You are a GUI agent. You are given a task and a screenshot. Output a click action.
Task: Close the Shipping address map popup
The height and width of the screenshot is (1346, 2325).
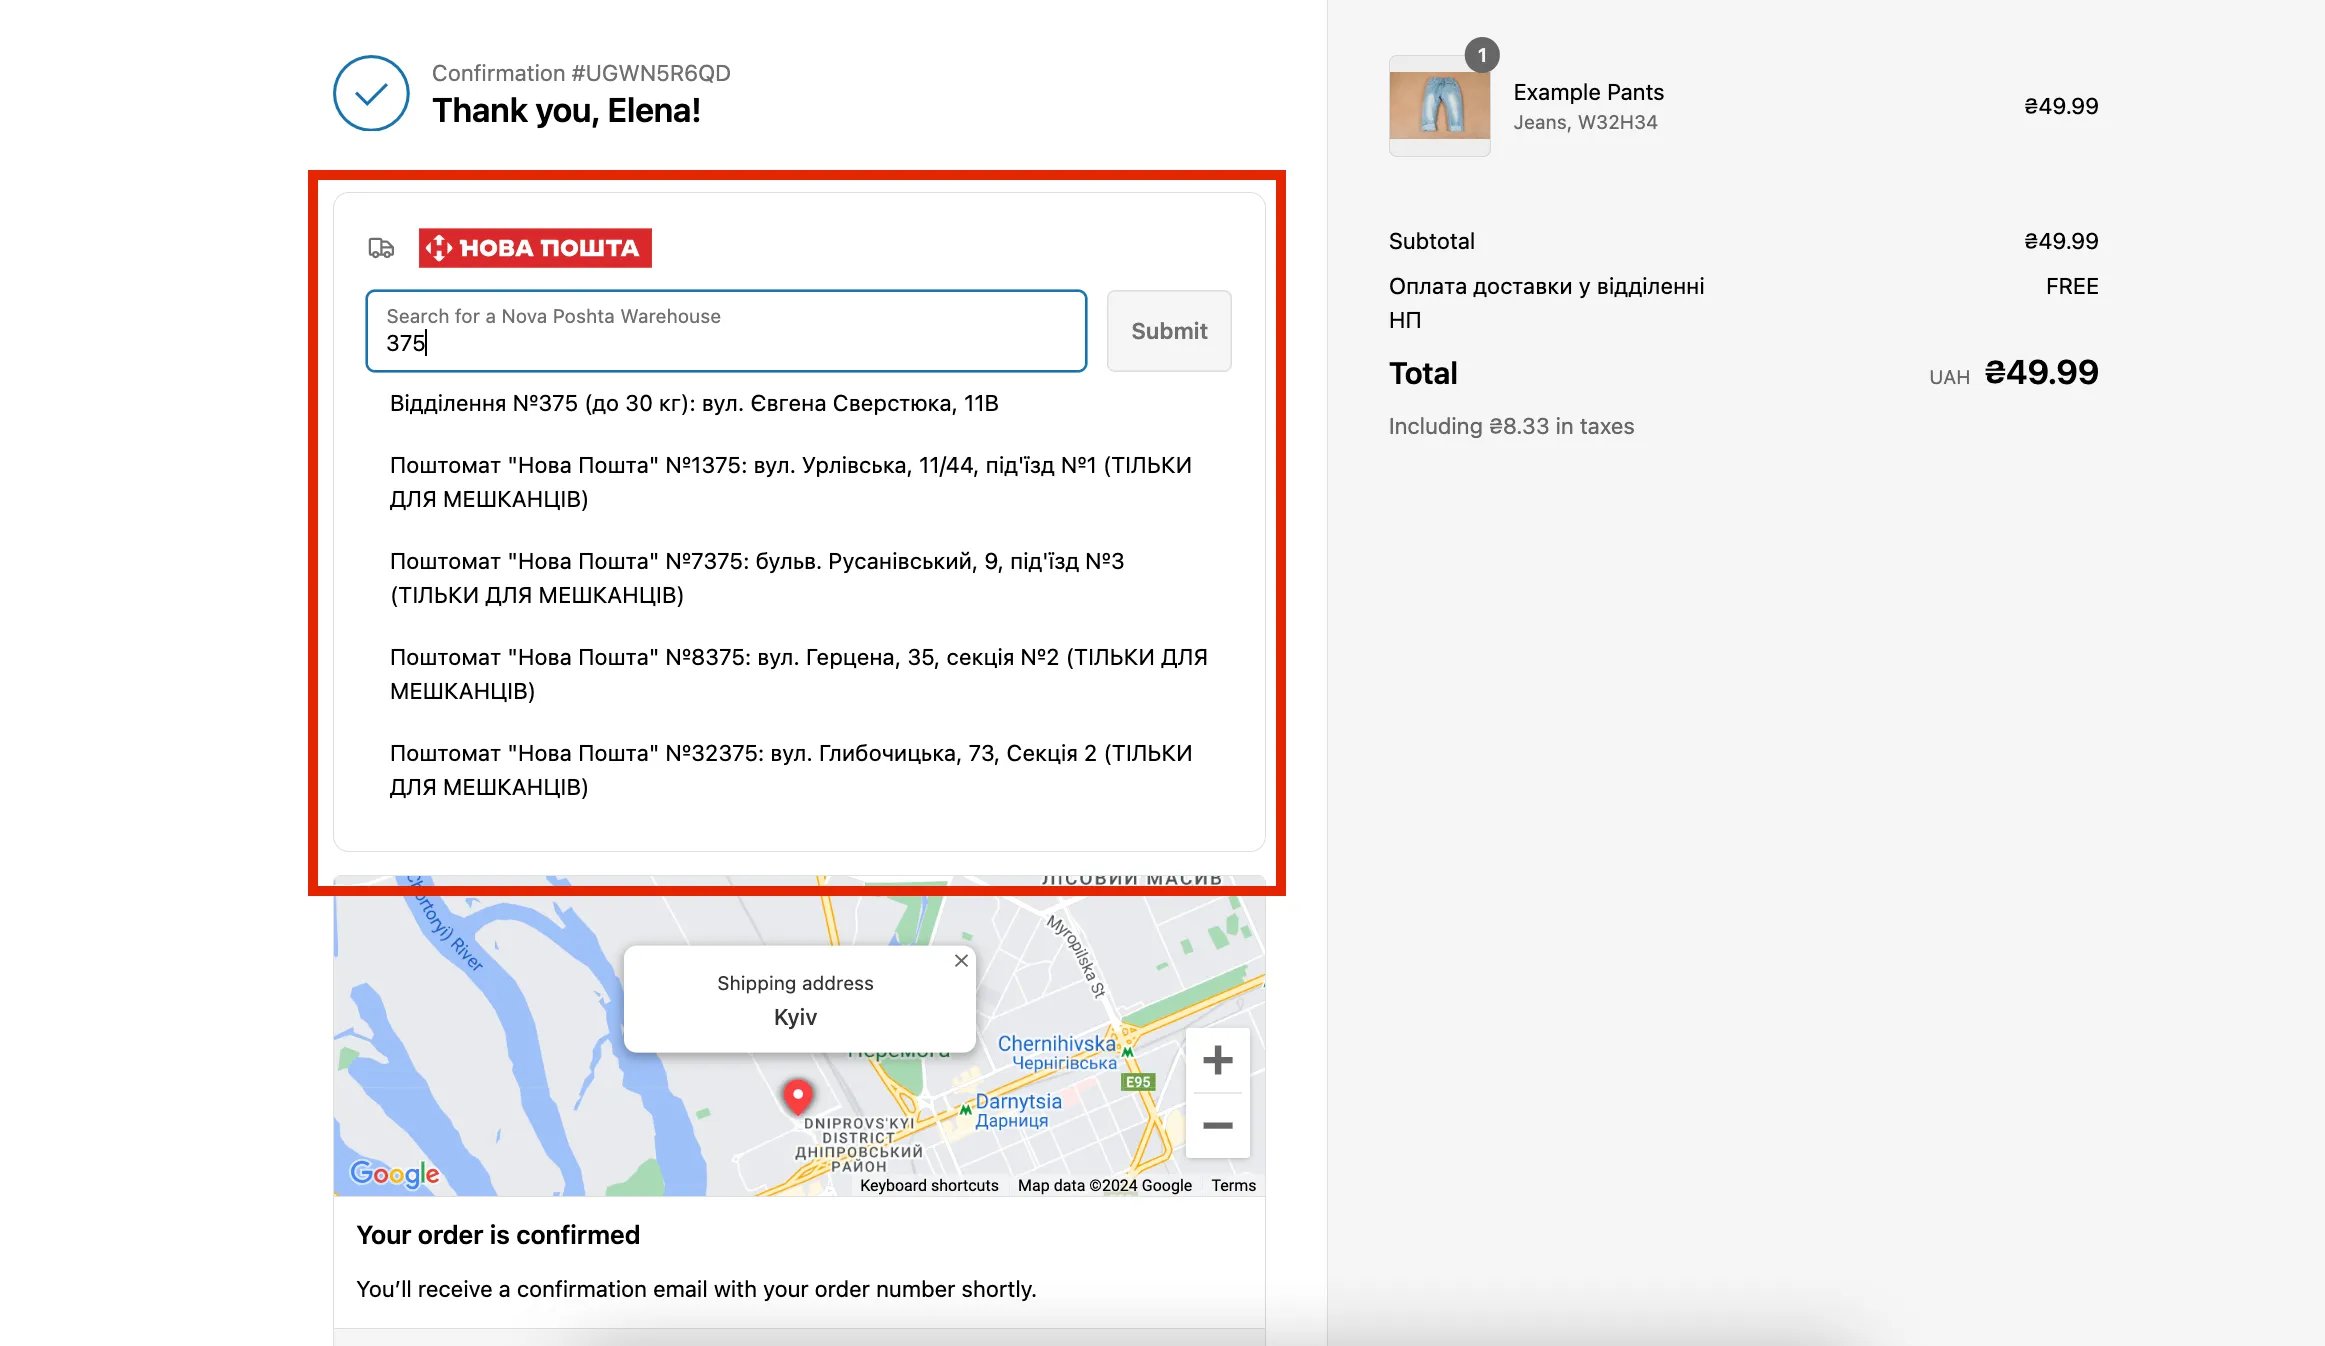pos(961,960)
